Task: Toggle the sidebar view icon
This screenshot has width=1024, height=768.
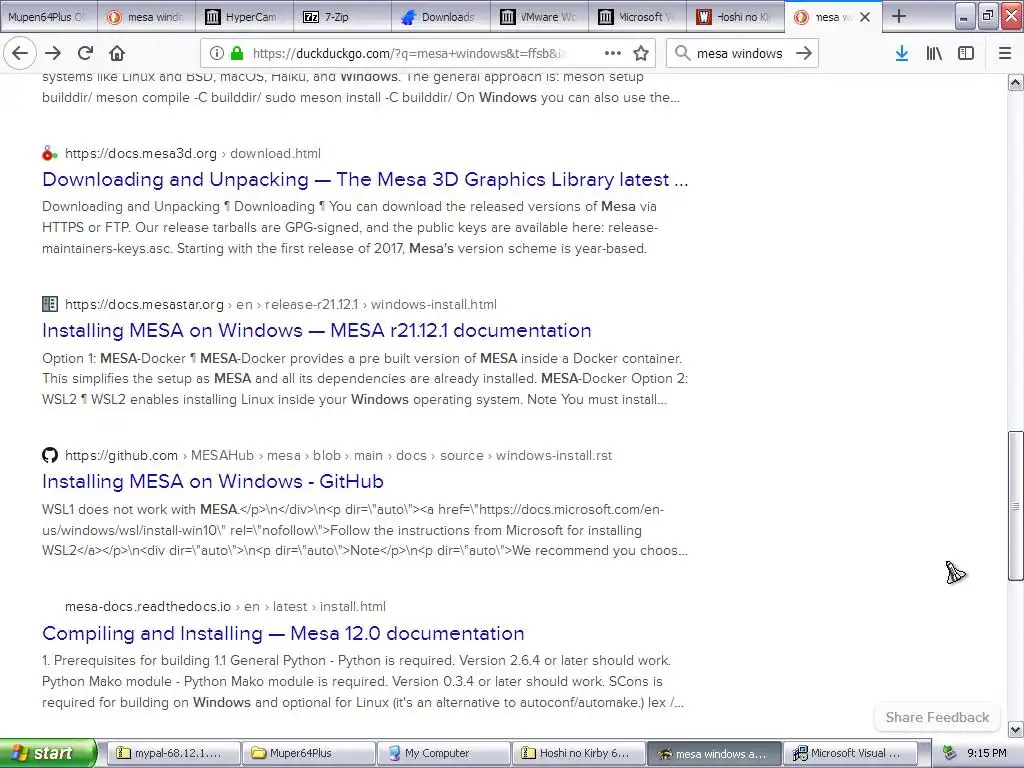Action: tap(966, 53)
